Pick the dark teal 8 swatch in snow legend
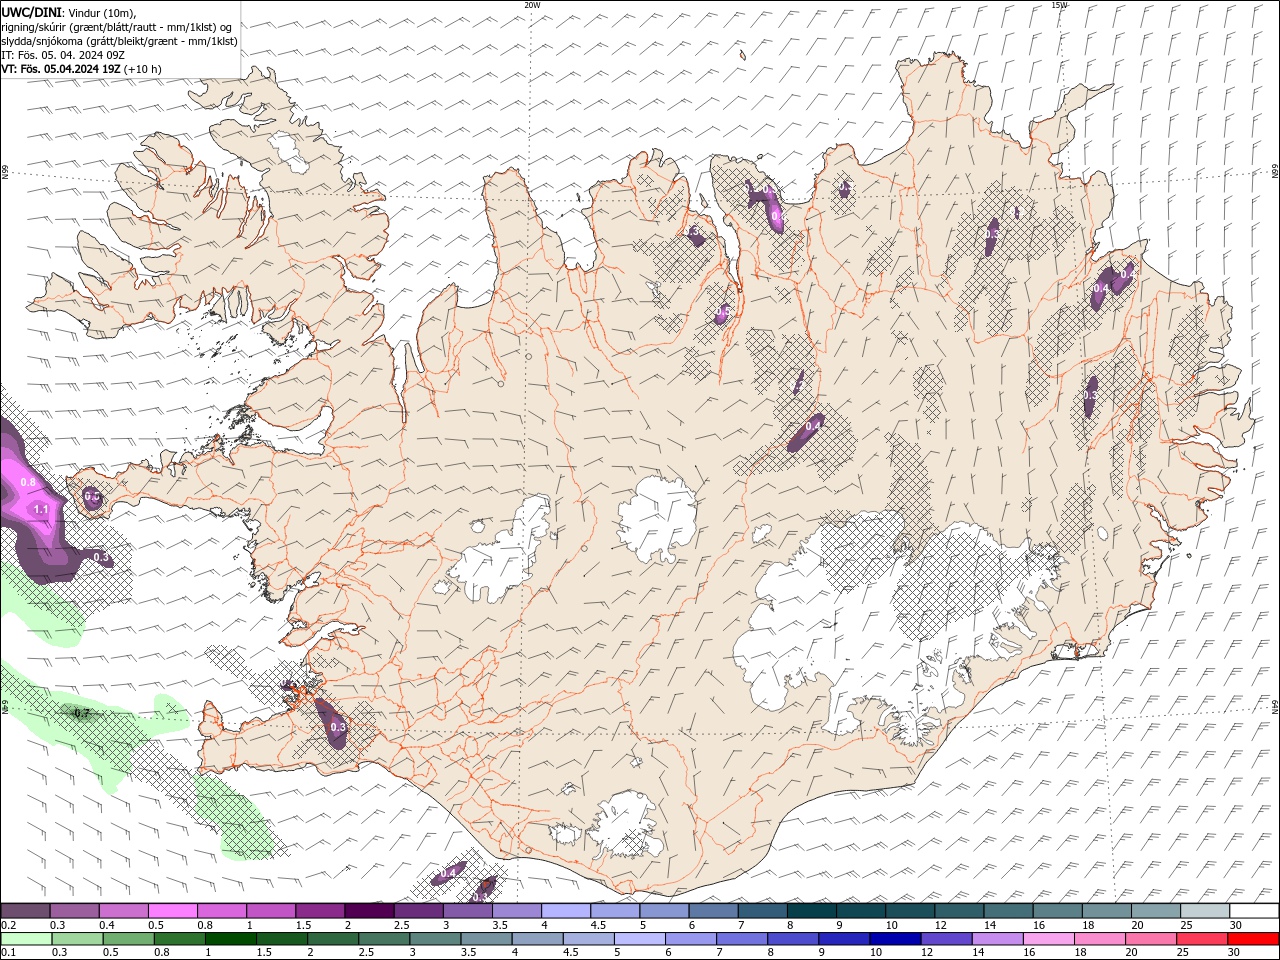Screen dimensions: 1280x960 pos(812,911)
